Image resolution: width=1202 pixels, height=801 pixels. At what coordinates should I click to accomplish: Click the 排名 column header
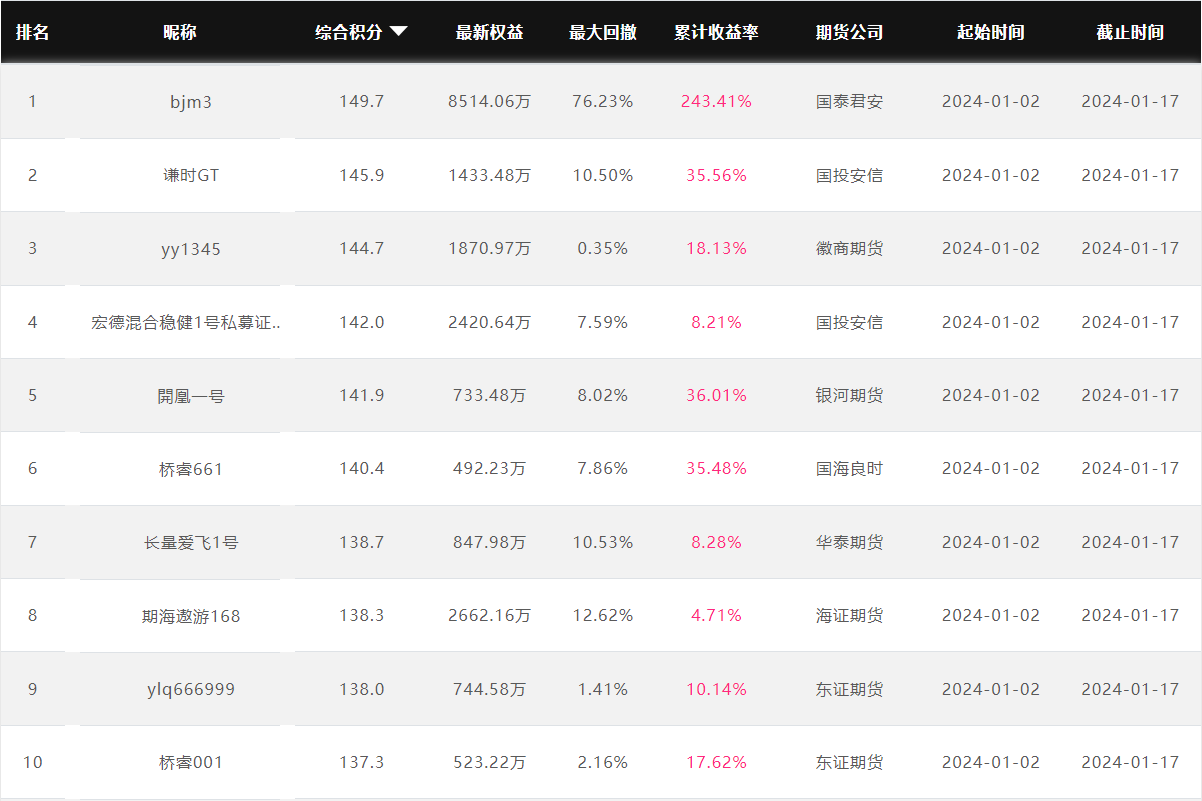click(33, 32)
